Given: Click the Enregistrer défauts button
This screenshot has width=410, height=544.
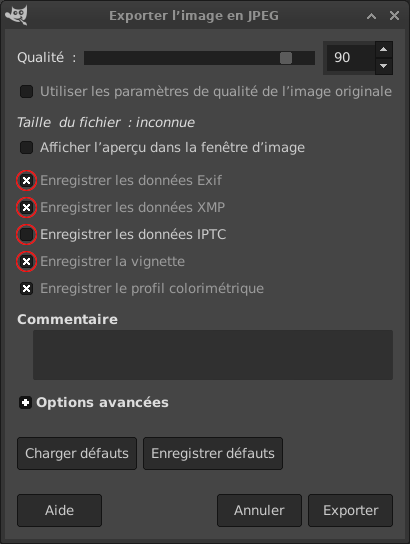Looking at the screenshot, I should coord(213,453).
